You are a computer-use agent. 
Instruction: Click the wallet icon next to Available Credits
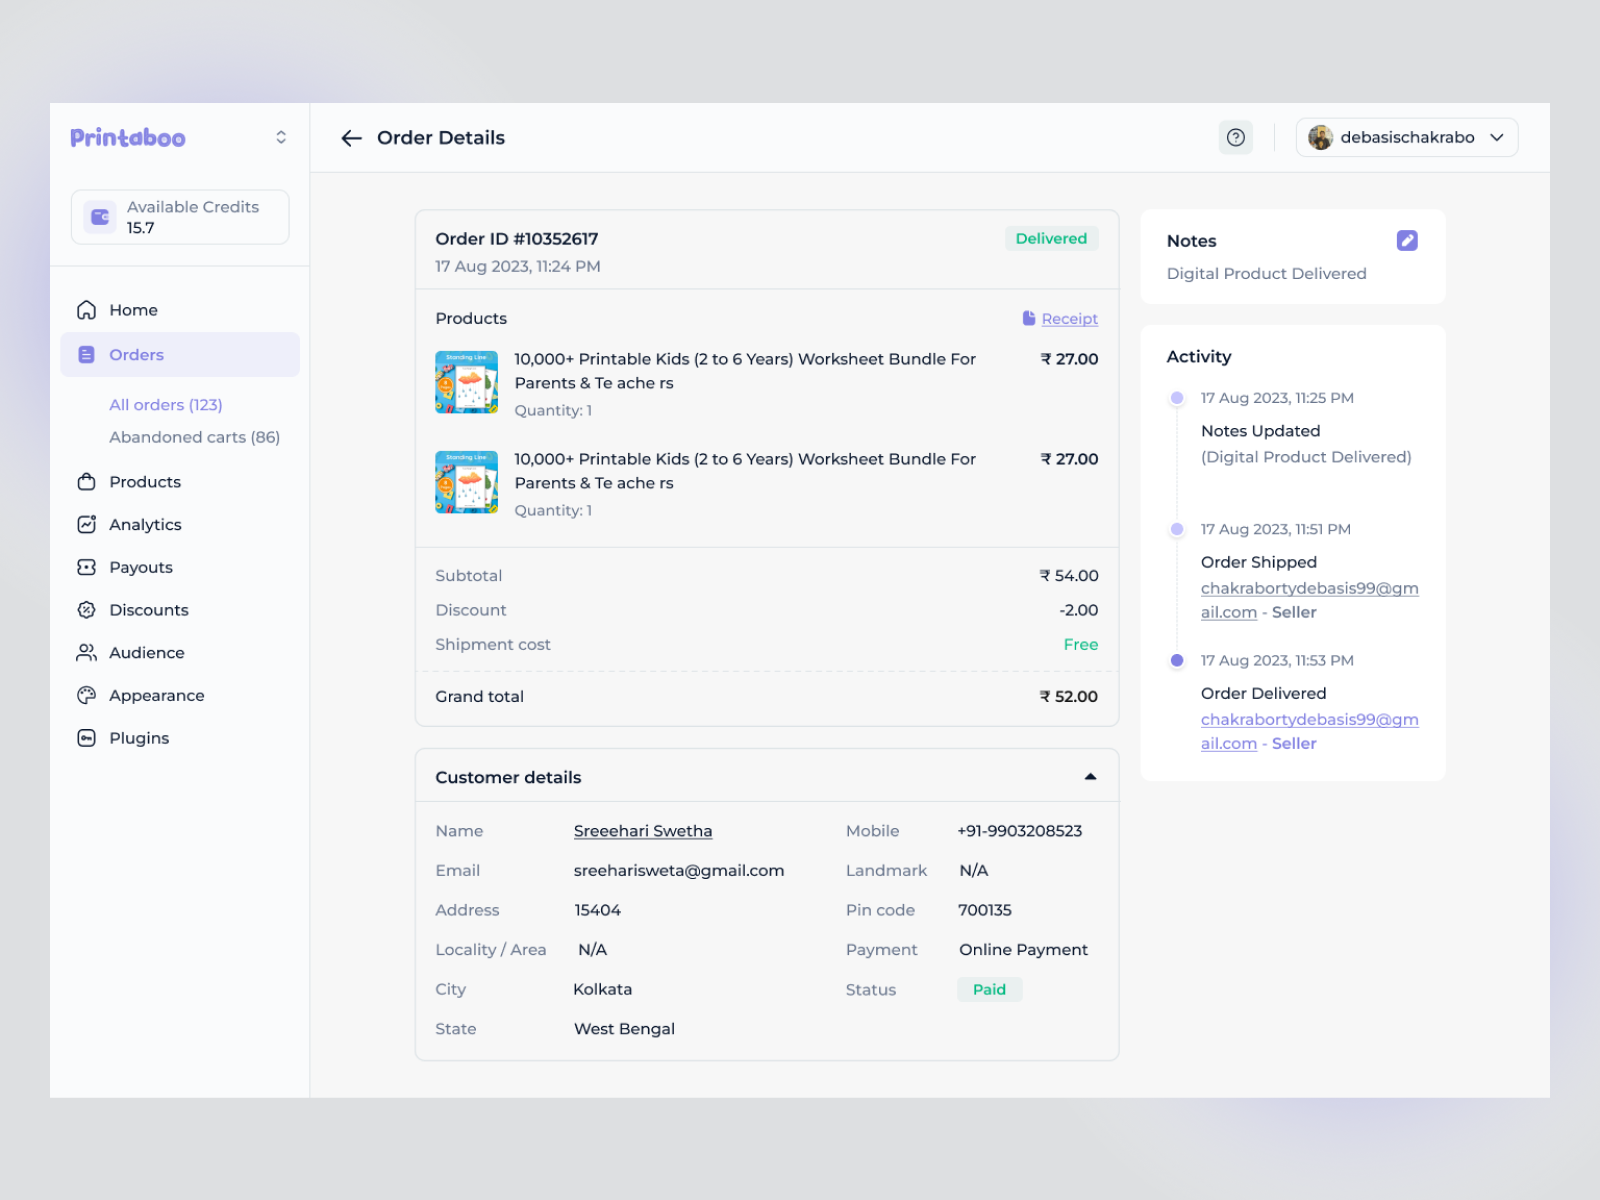pos(98,216)
